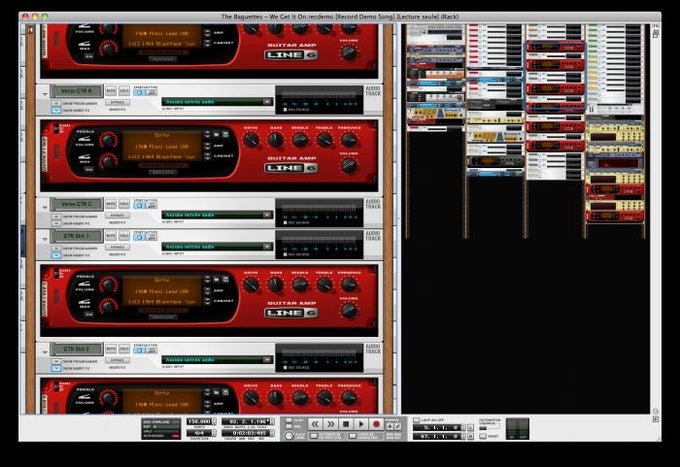The image size is (680, 467).
Task: Bypass insert FX on GTR Skit 1
Action: click(118, 247)
